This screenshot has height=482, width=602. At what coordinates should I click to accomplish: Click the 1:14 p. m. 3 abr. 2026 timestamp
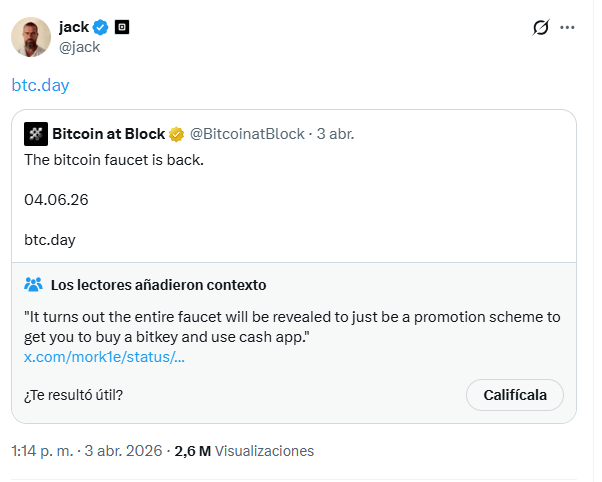pos(85,451)
